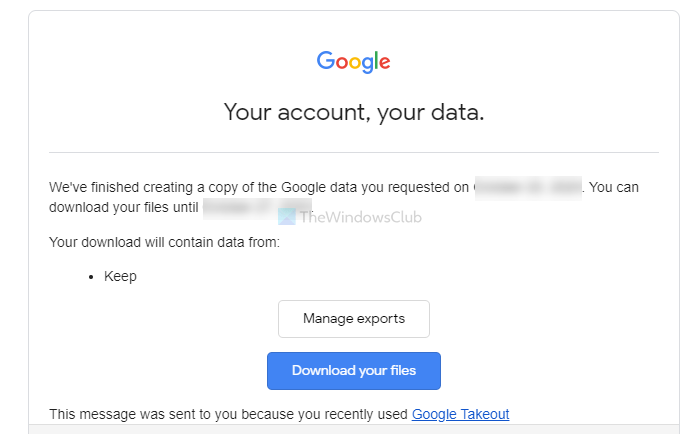Viewport: 700px width, 434px height.
Task: Click the blurred request date text
Action: (530, 187)
